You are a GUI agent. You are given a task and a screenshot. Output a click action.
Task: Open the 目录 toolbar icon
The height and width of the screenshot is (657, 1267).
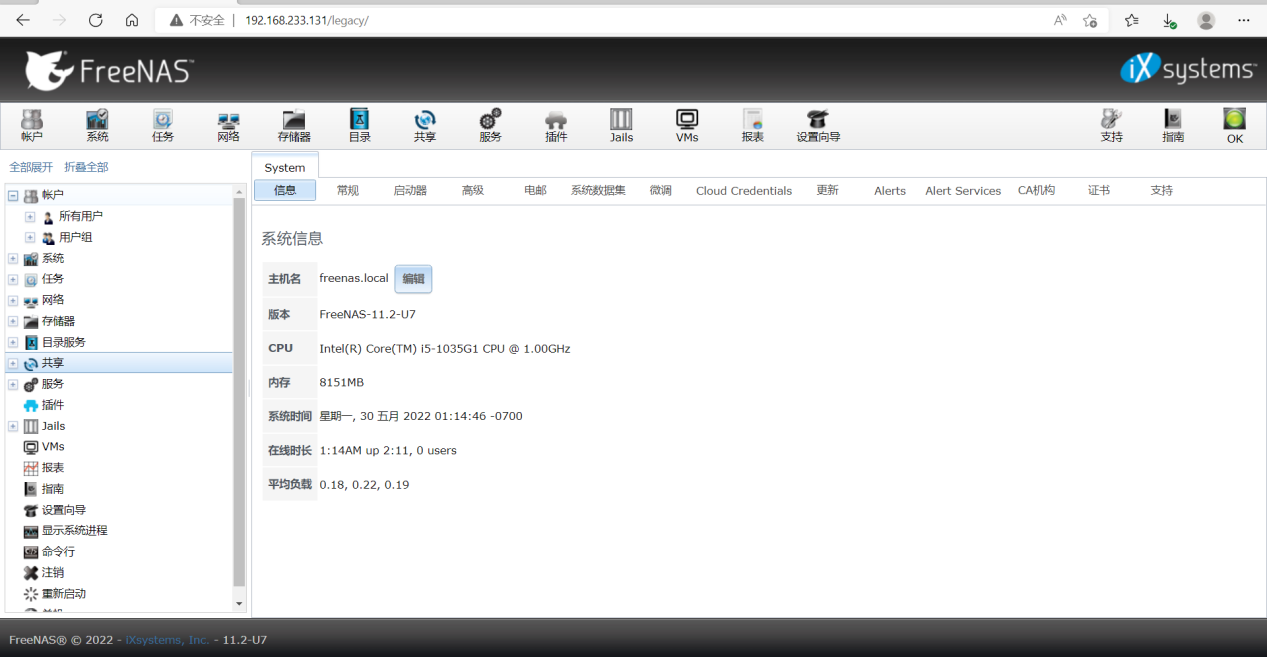pyautogui.click(x=360, y=126)
